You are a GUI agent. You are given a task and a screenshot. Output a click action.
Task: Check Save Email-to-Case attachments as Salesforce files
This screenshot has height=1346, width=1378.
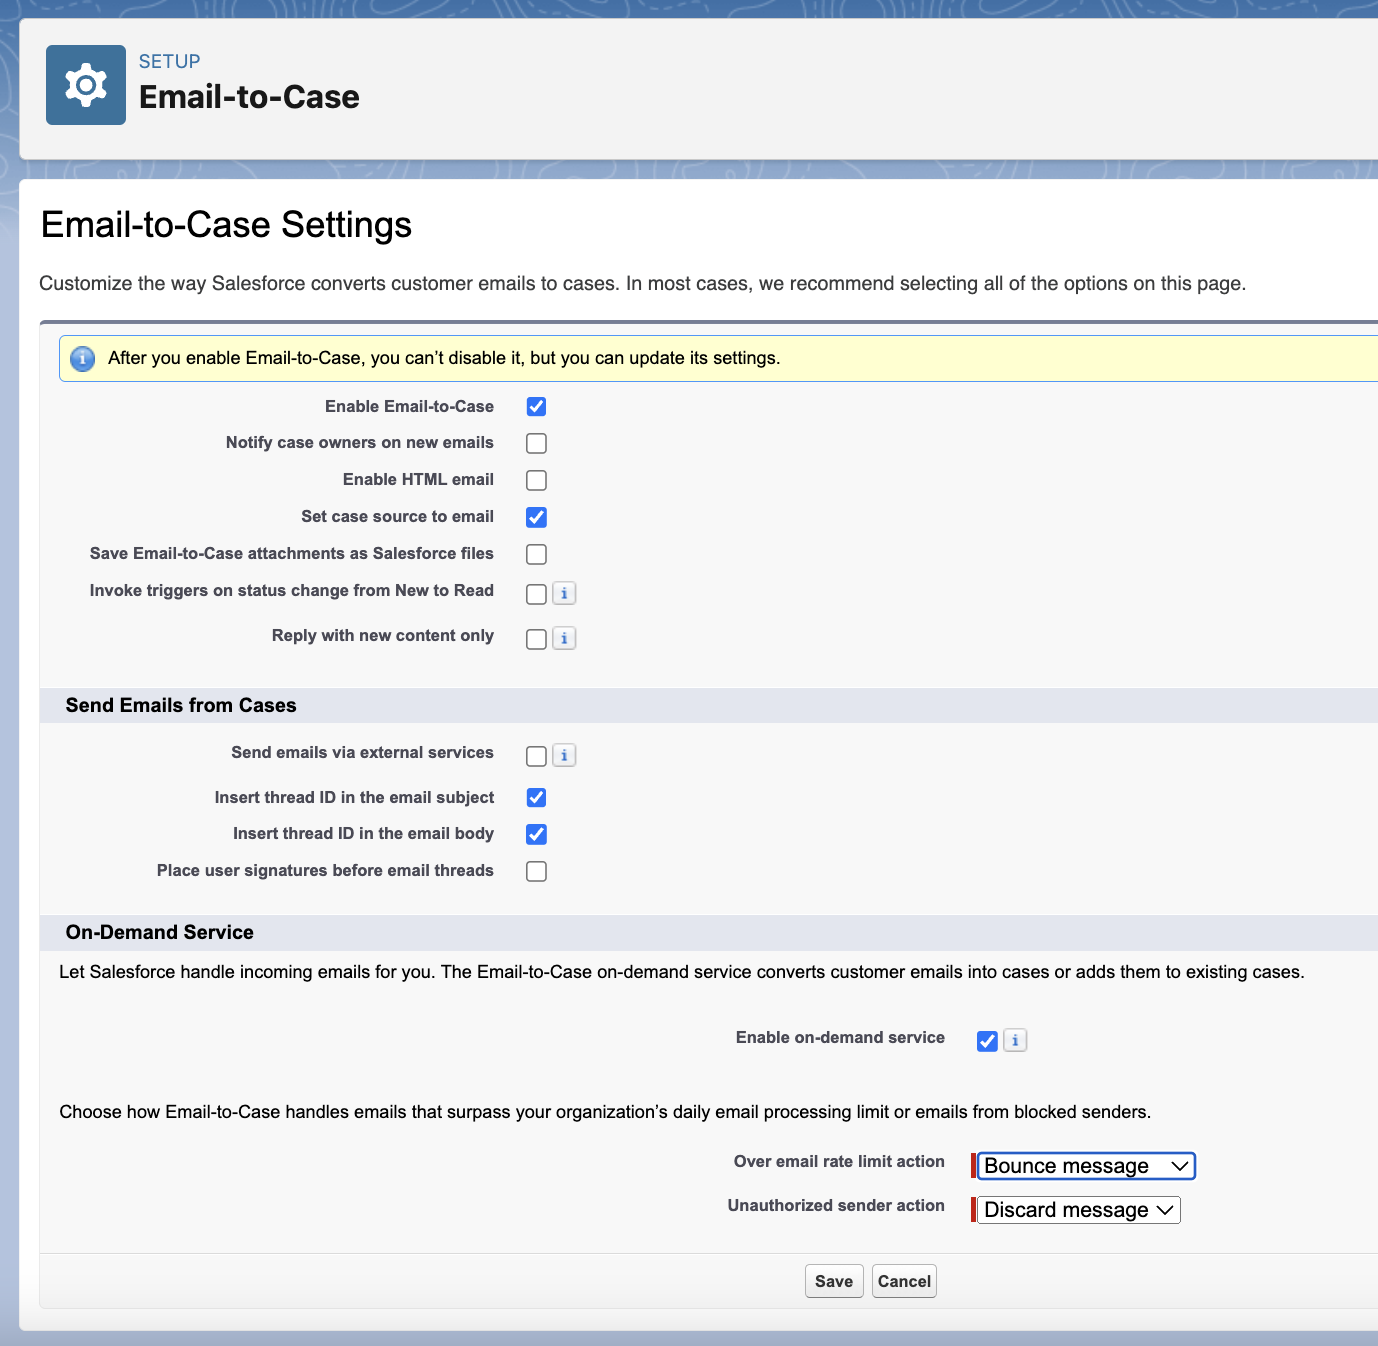point(536,554)
